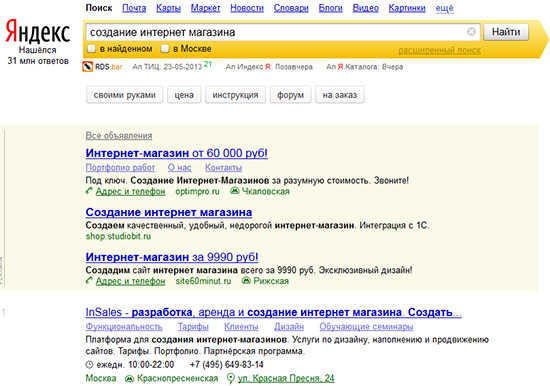Screen dimensions: 550x386
Task: Open 'Адрес и телефон' for site60minut.ru
Action: (x=130, y=281)
